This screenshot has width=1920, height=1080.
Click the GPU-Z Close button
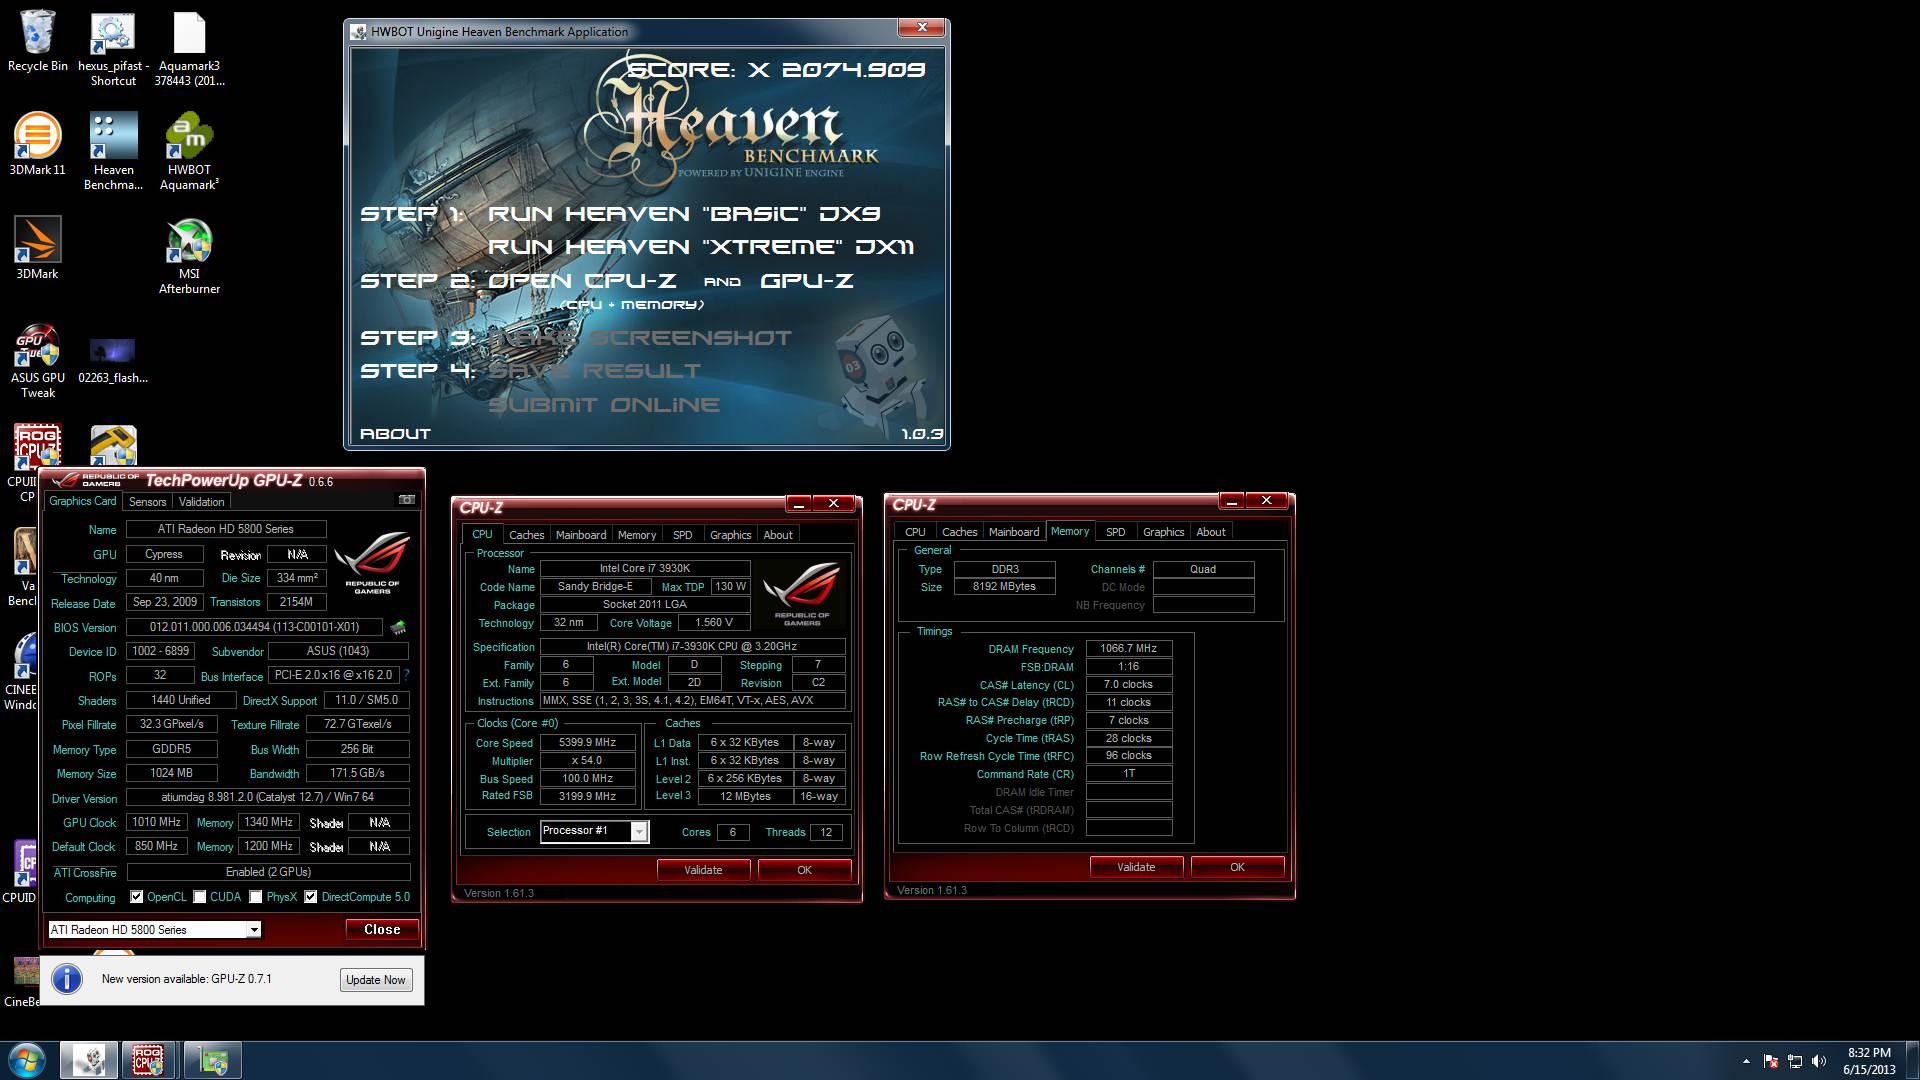pos(382,930)
